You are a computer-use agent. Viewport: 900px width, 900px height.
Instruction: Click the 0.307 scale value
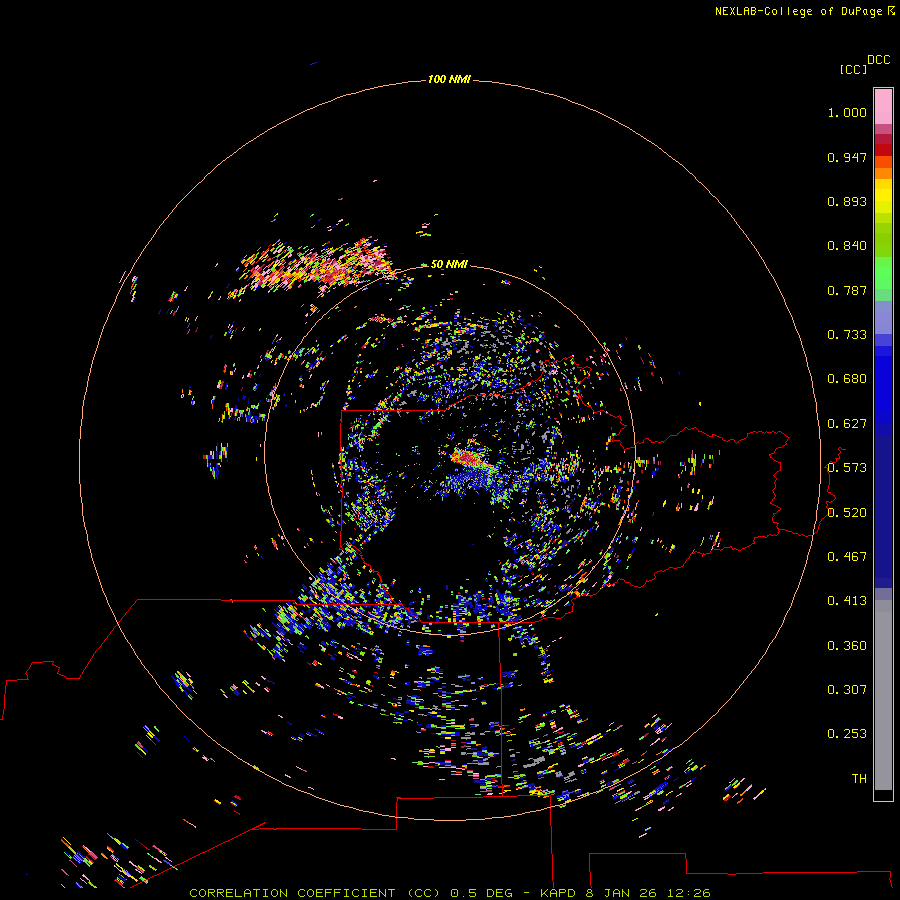coord(847,690)
